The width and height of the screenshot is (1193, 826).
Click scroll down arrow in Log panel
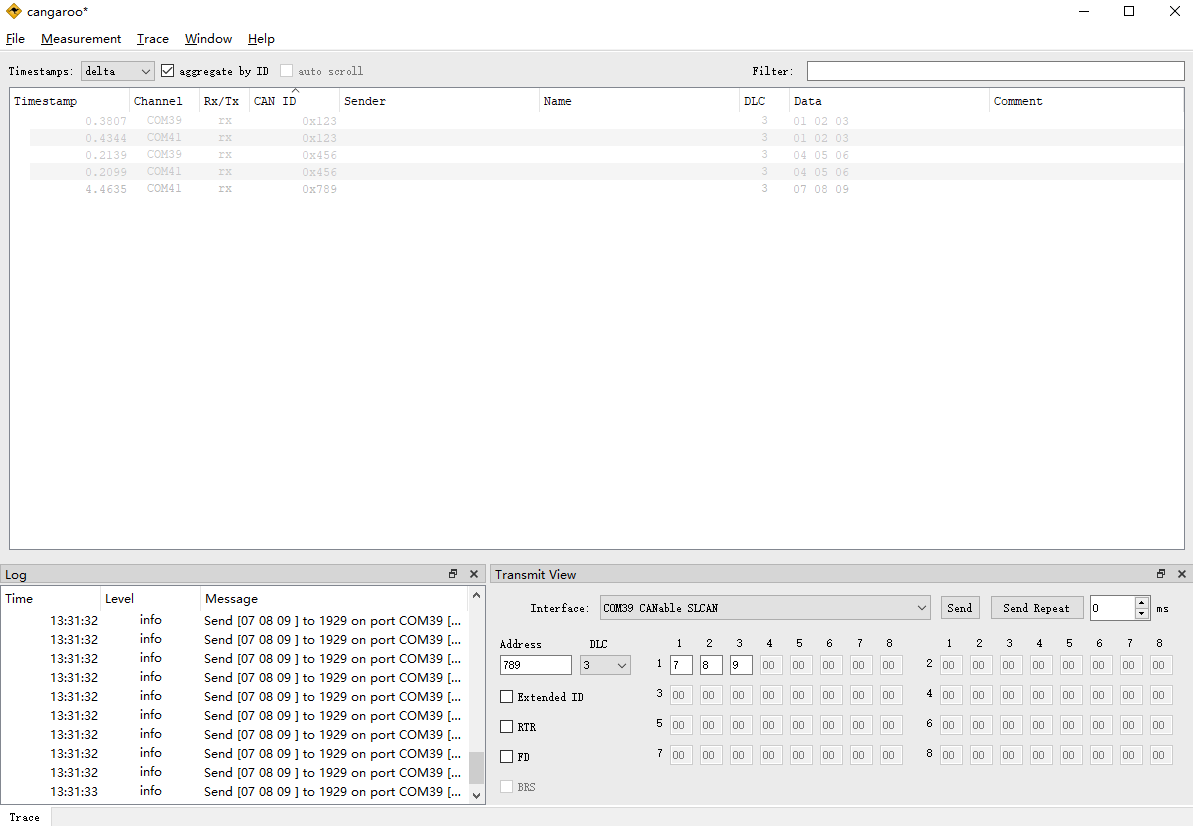(x=476, y=796)
